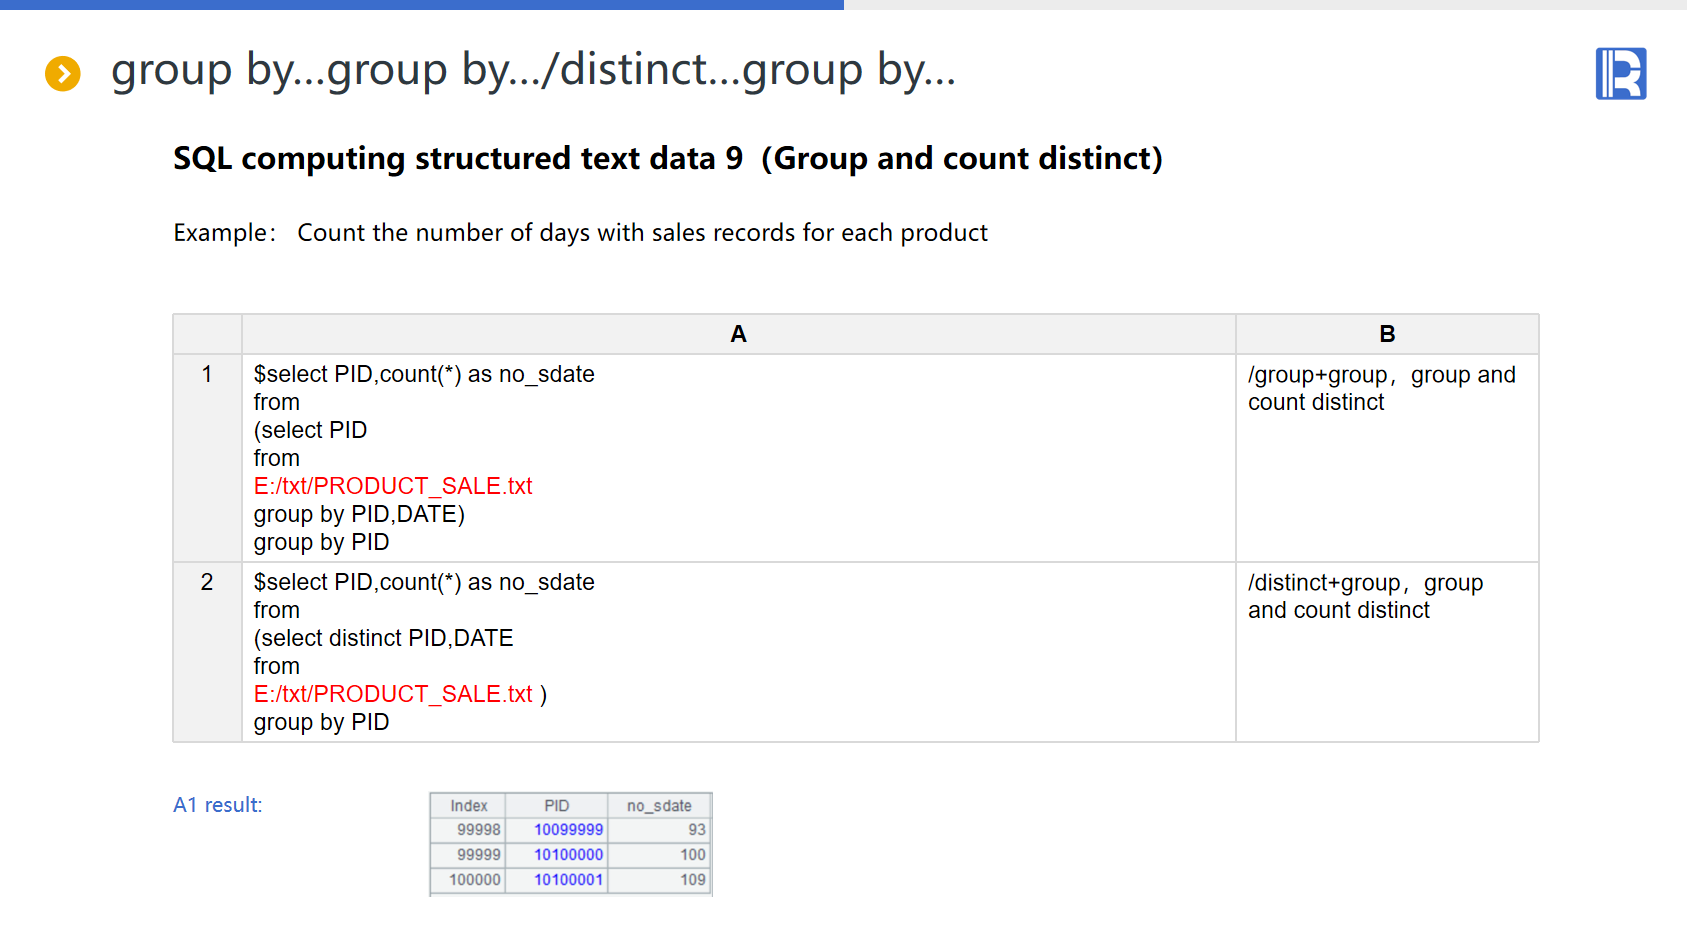The image size is (1687, 949).
Task: Click the red file path in row 2
Action: 392,694
